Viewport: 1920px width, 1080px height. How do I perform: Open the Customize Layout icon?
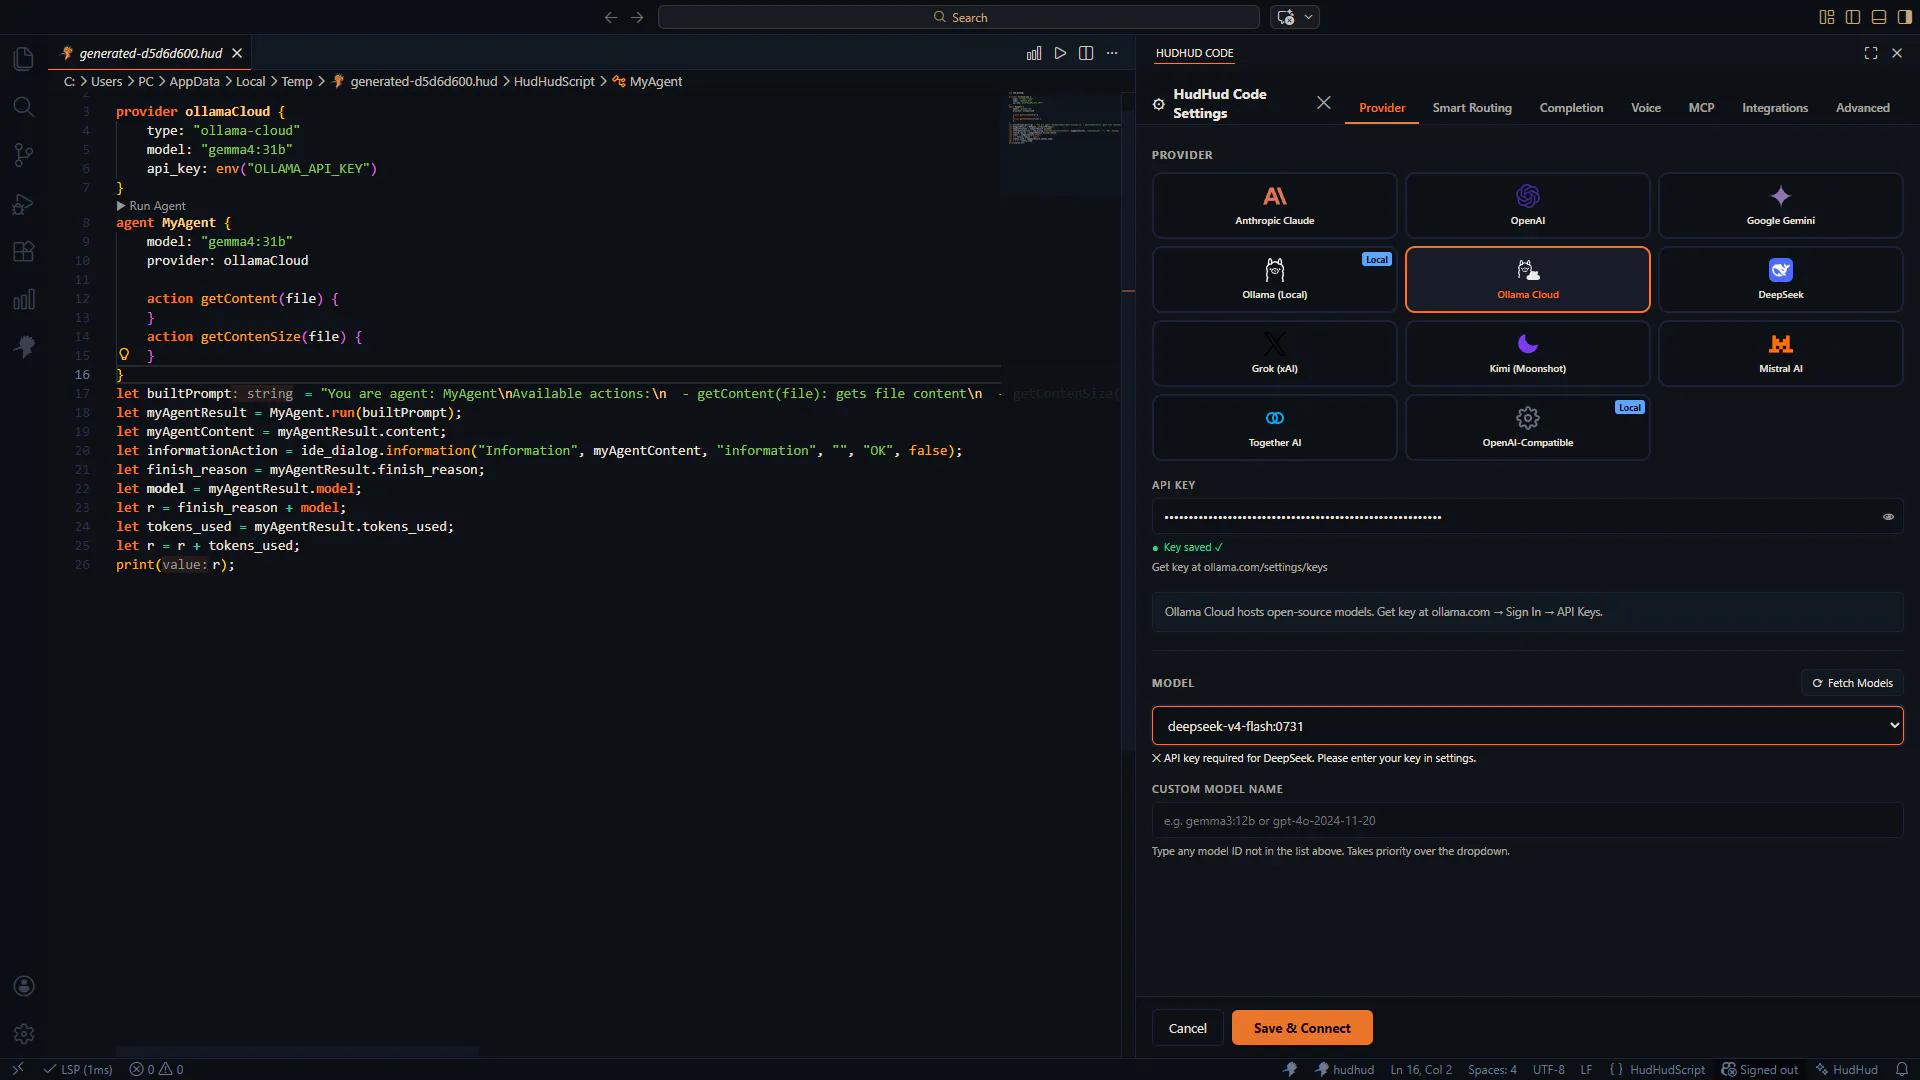coord(1827,17)
